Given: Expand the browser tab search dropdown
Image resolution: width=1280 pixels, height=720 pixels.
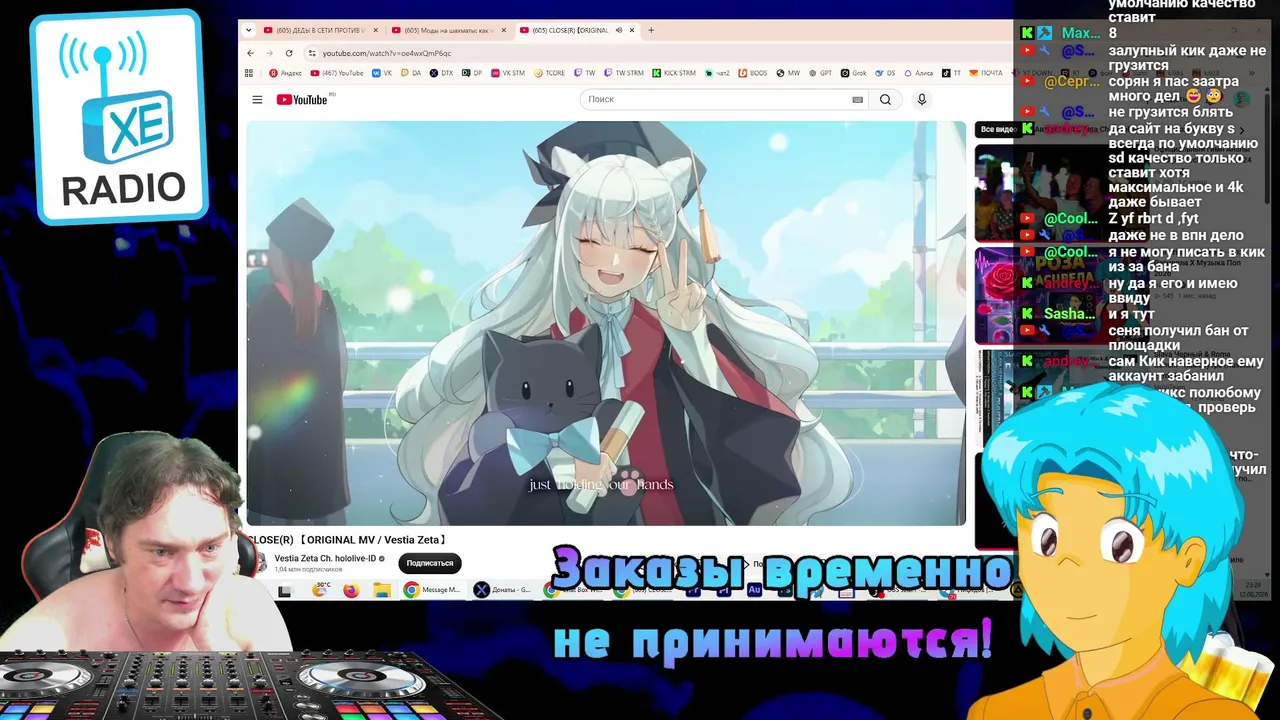Looking at the screenshot, I should tap(250, 30).
